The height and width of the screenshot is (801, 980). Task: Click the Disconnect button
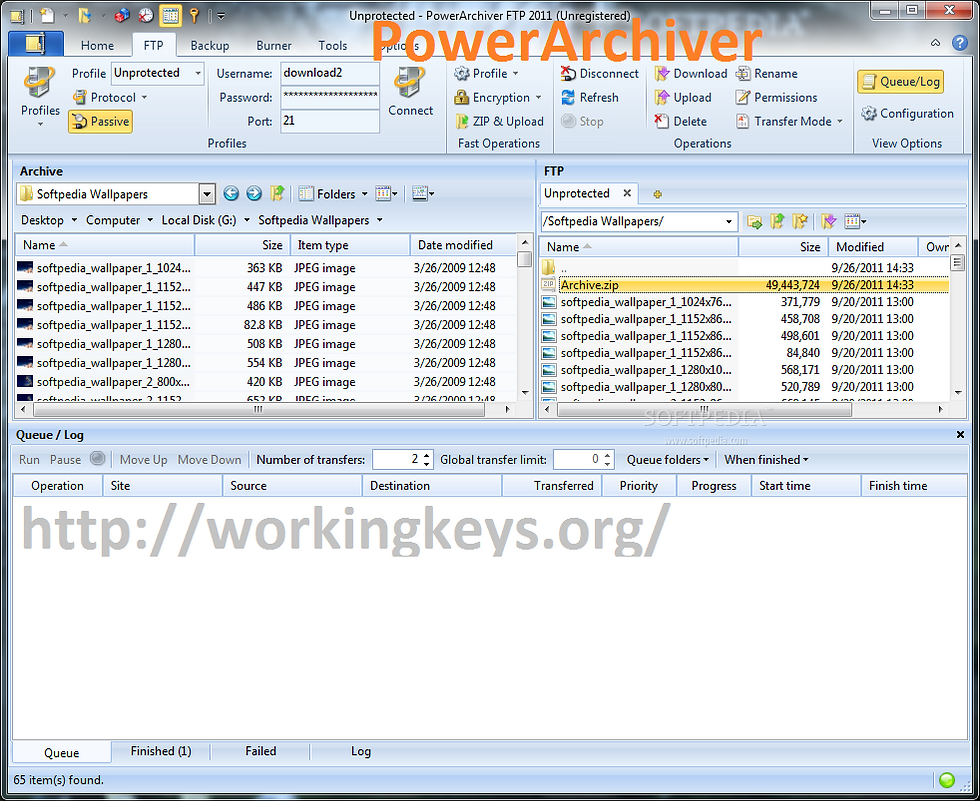point(600,74)
